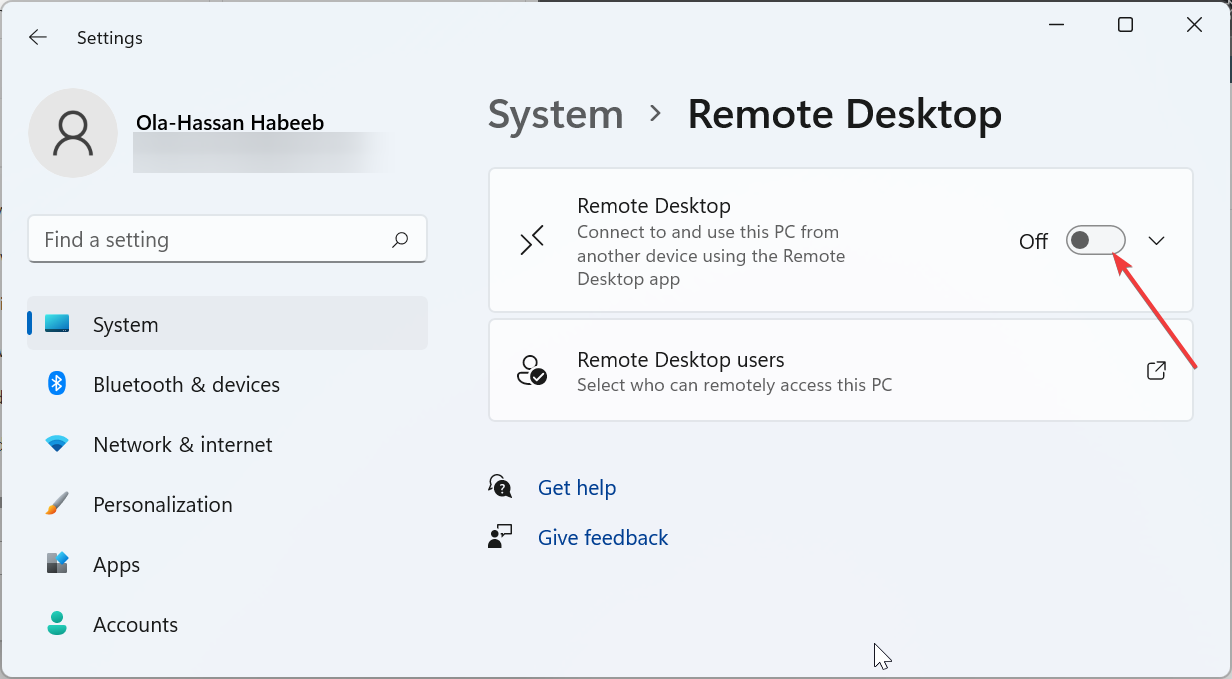
Task: Click the Network Wi-Fi icon in sidebar
Action: point(57,444)
